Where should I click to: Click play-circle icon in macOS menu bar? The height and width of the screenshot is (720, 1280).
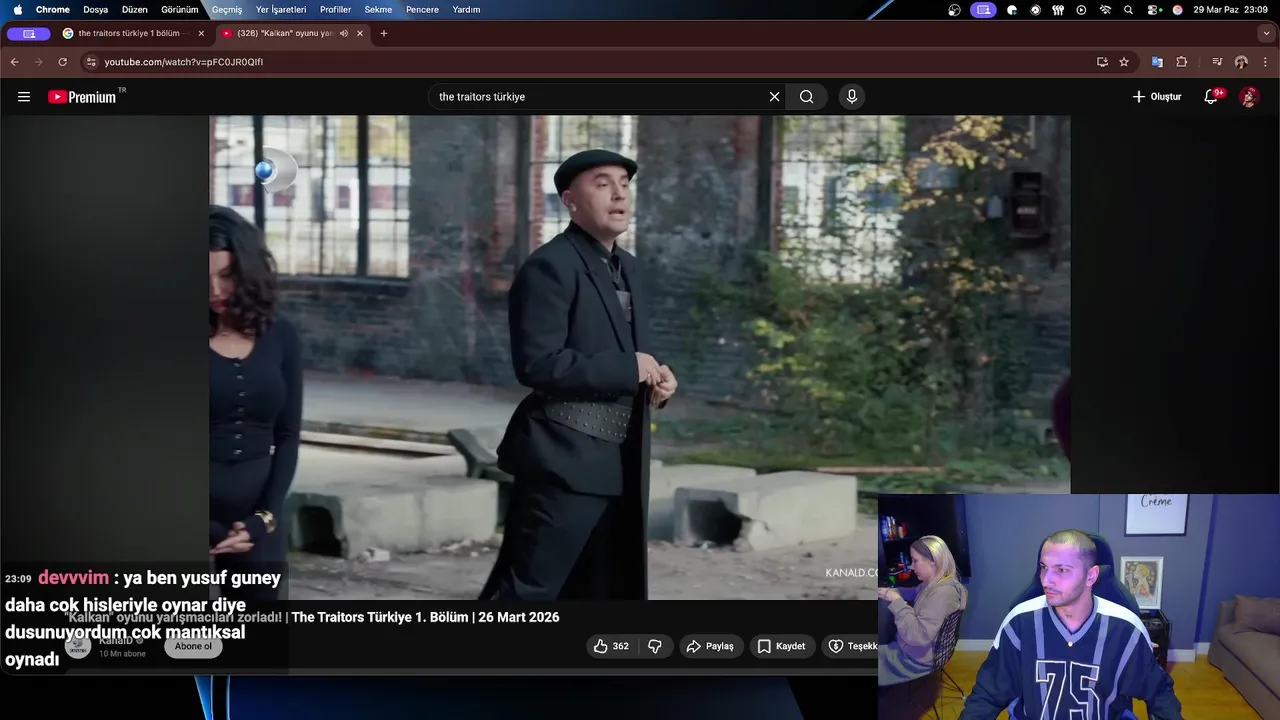tap(1081, 10)
